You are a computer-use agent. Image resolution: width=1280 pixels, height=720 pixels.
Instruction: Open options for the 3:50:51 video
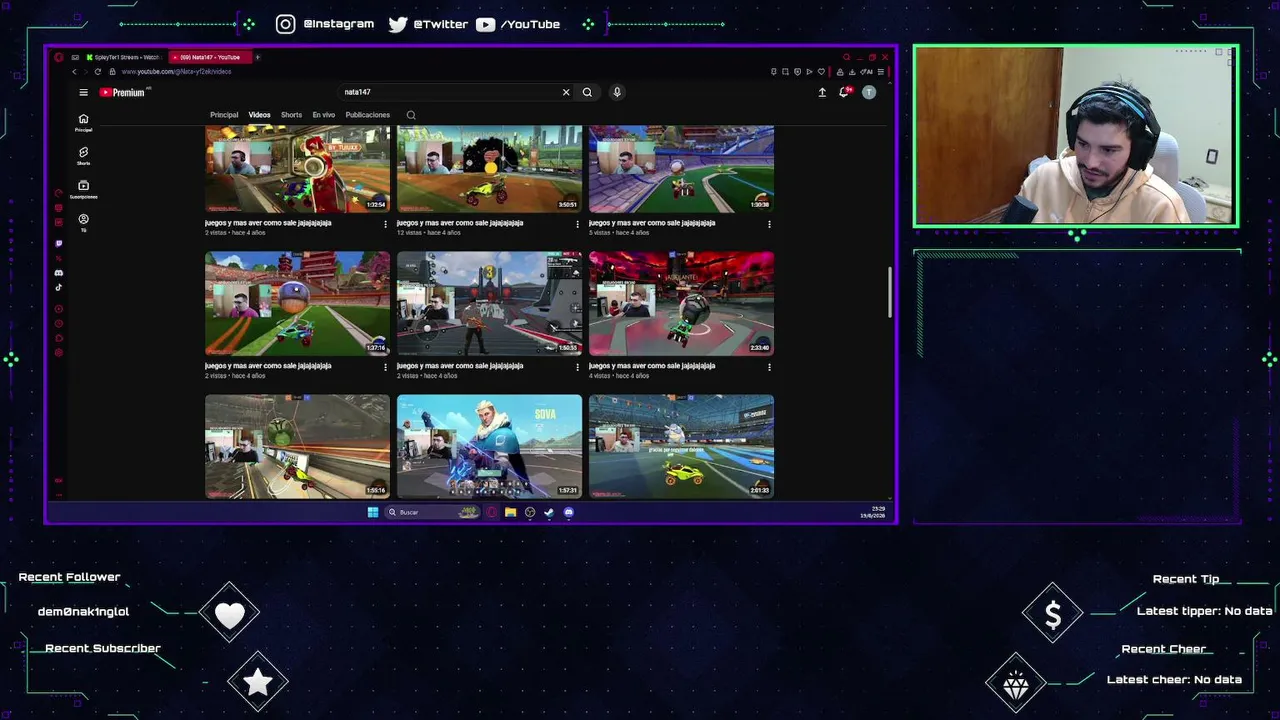577,224
